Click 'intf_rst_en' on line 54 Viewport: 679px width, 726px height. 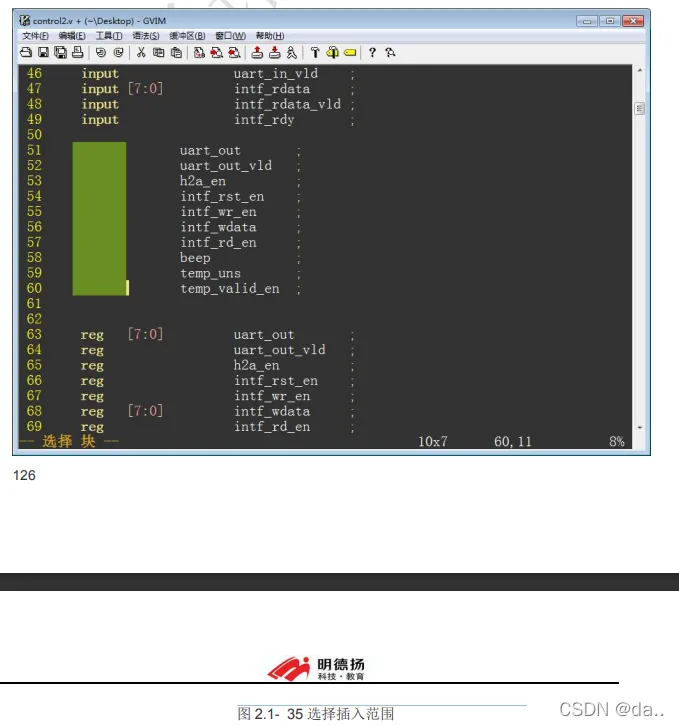coord(222,196)
